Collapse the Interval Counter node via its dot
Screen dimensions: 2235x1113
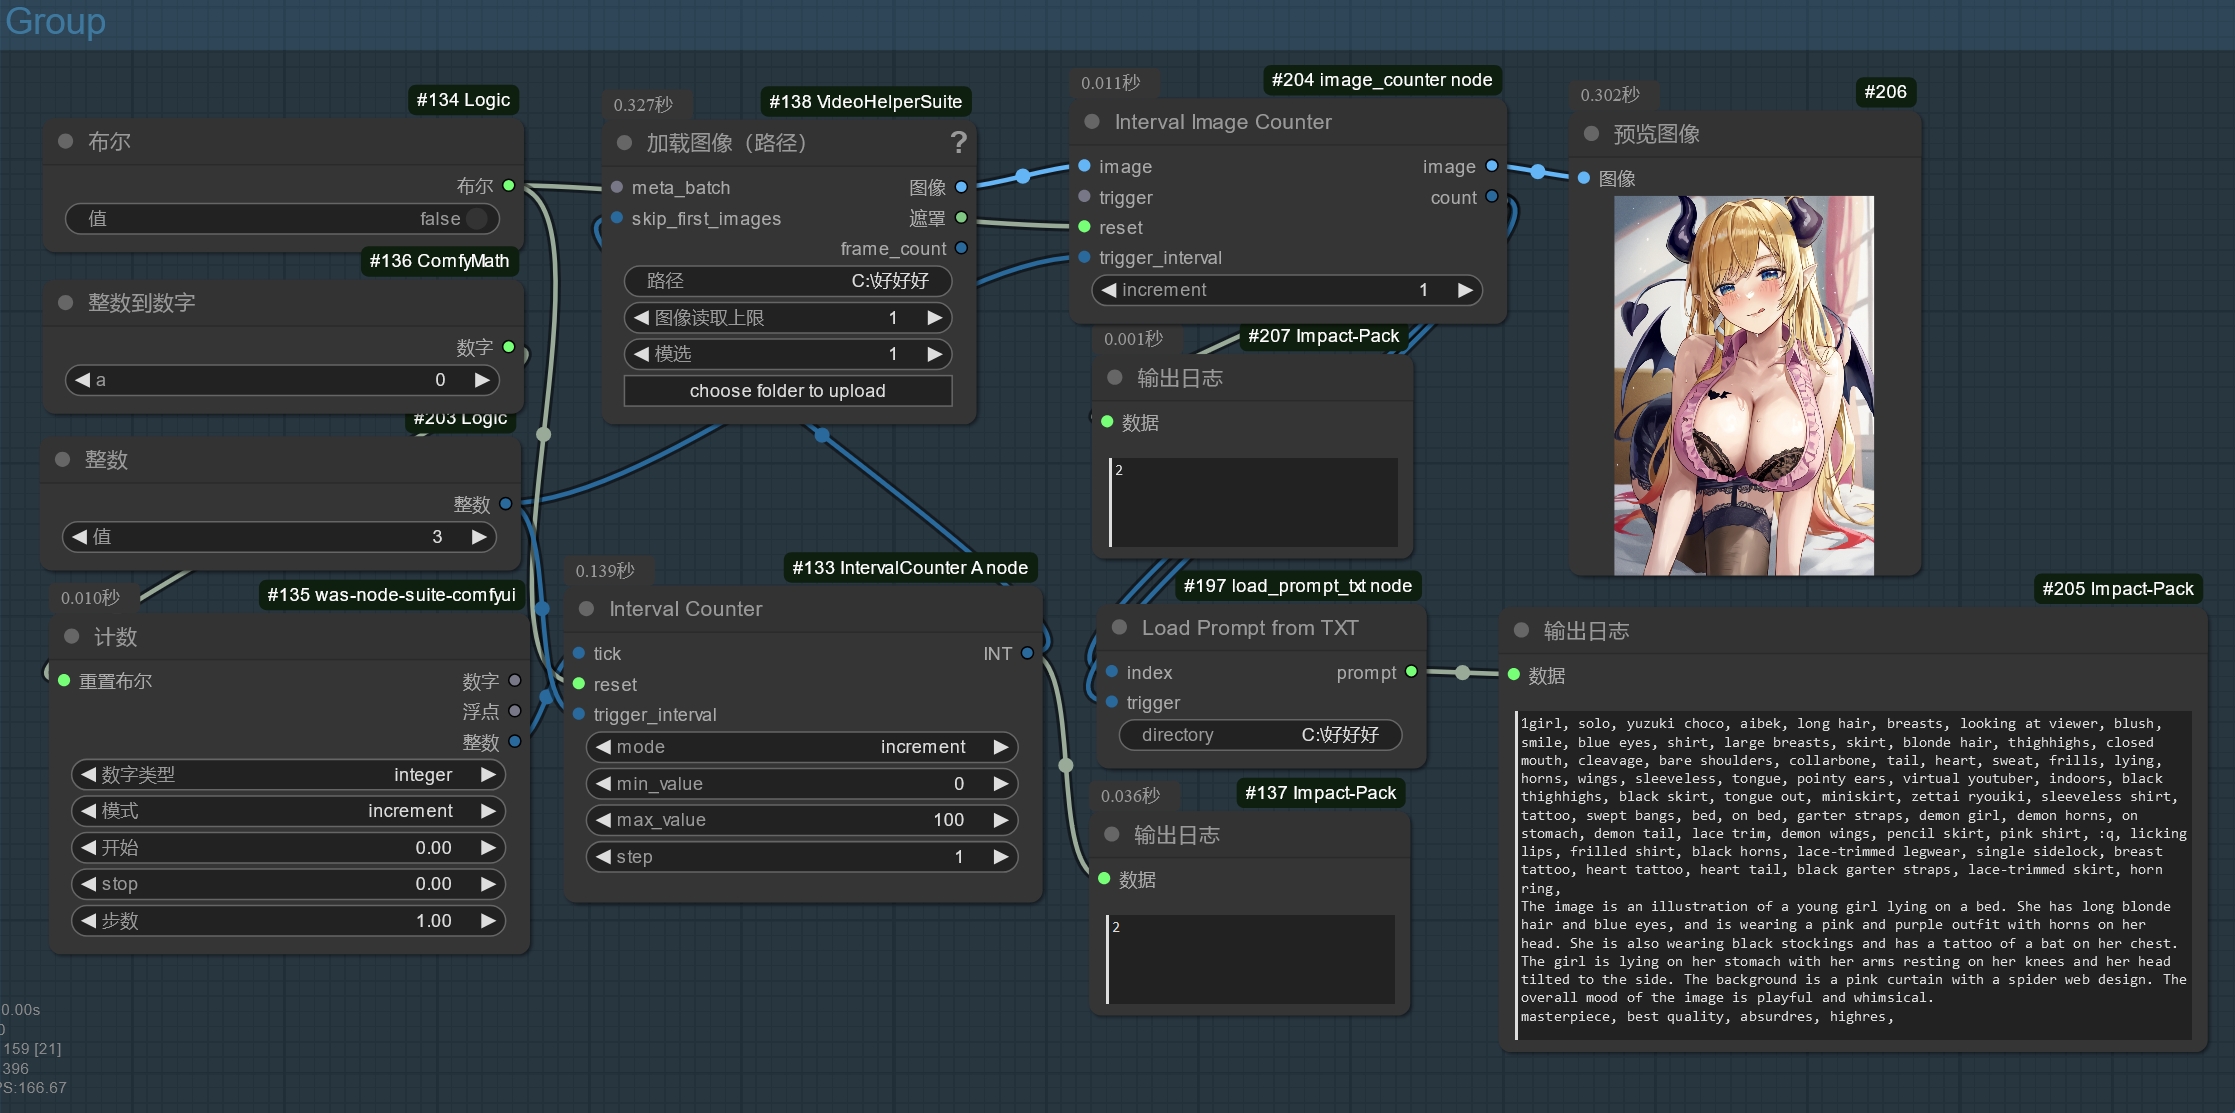[x=587, y=608]
